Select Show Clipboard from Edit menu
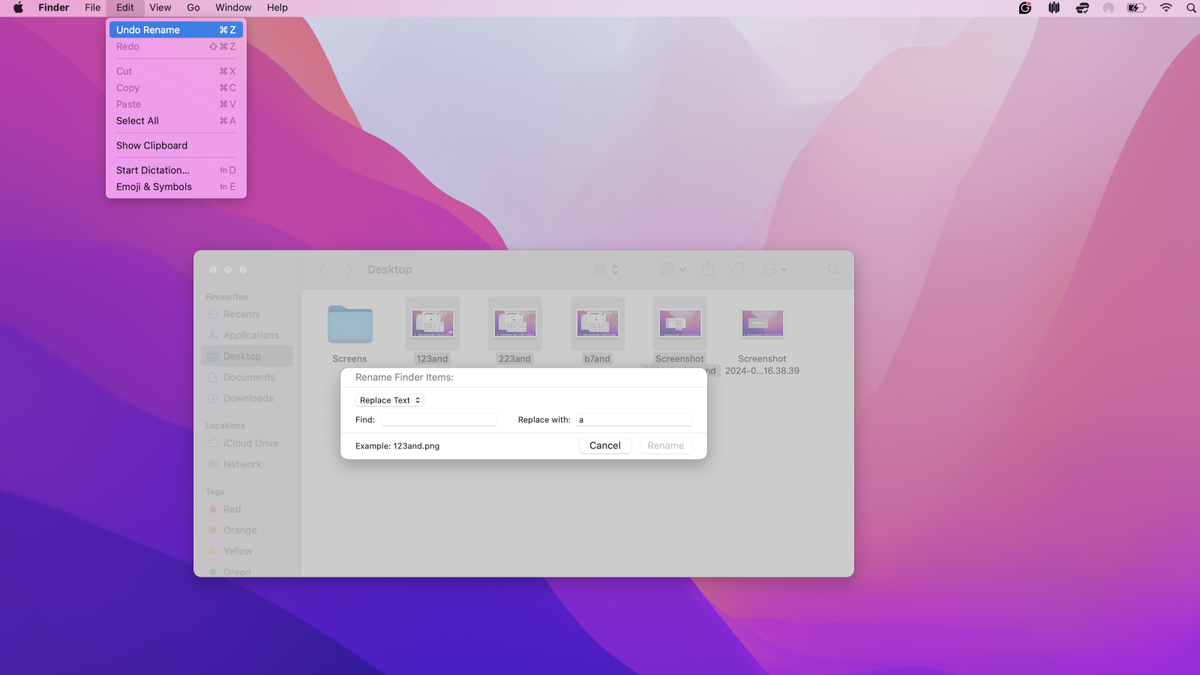Screen dimensions: 1200x675 point(151,145)
